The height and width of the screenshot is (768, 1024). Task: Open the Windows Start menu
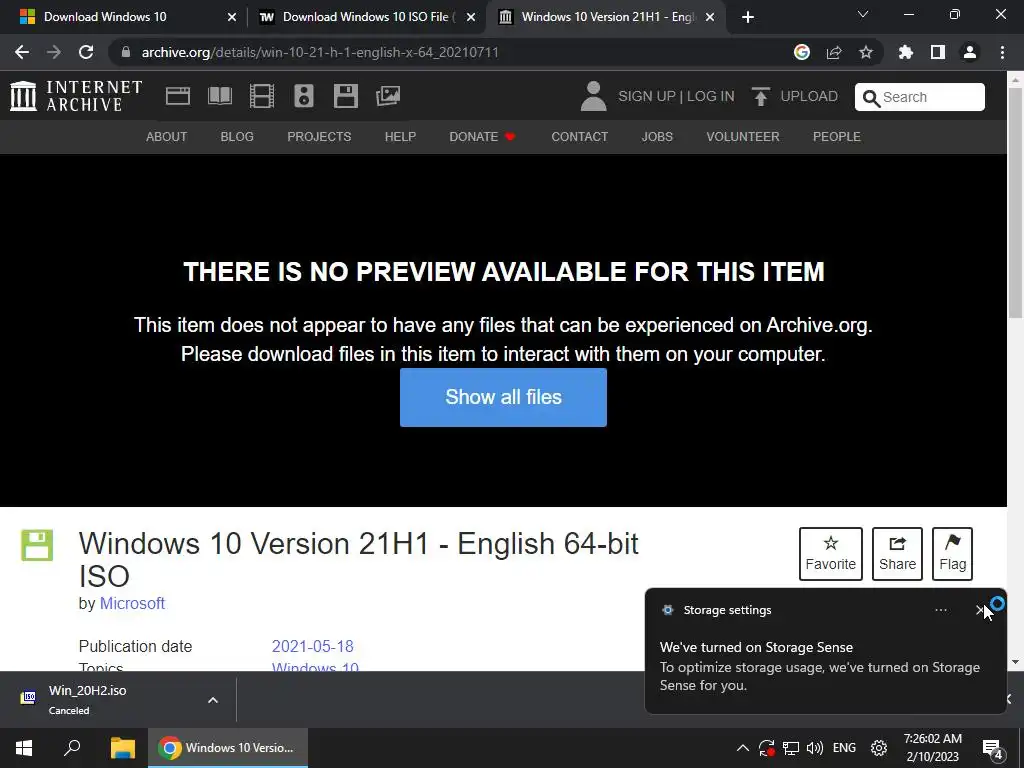24,748
